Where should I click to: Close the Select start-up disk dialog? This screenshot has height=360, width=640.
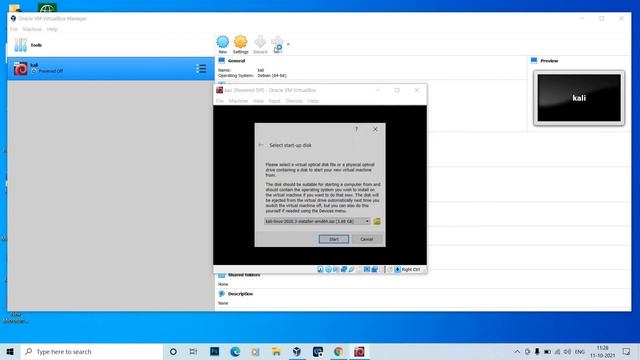375,129
